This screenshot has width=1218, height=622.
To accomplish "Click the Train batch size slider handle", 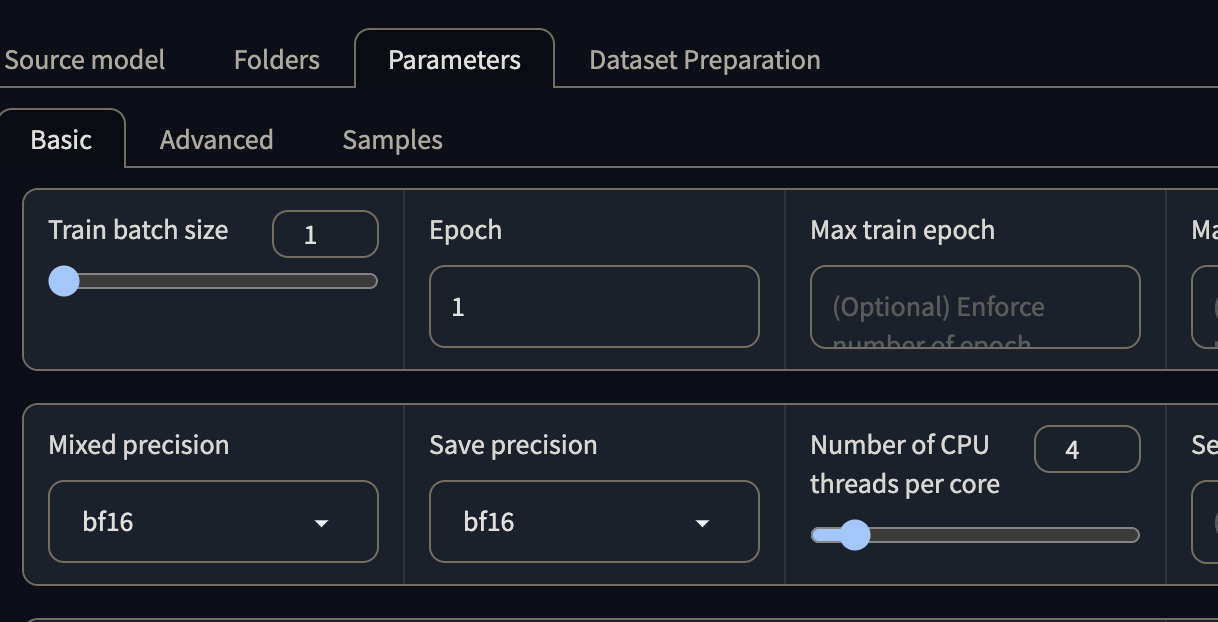I will click(64, 281).
